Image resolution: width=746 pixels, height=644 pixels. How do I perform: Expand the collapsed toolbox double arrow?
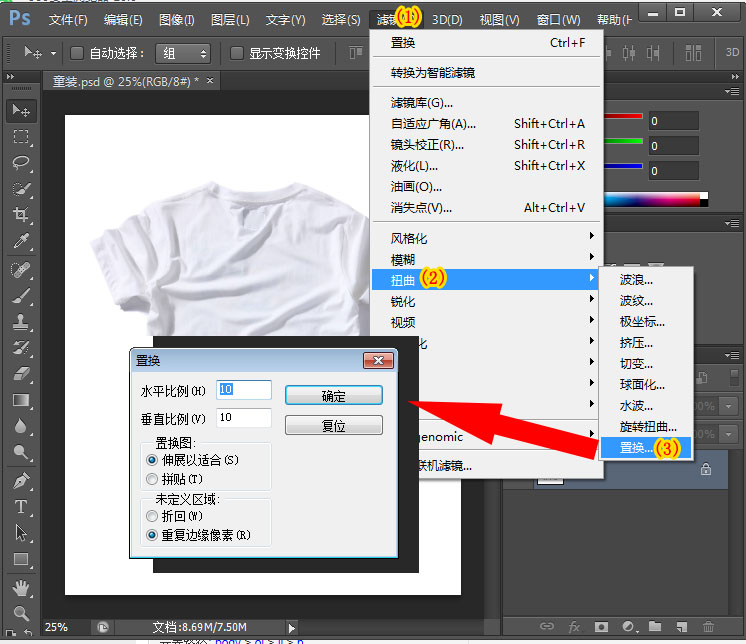[x=10, y=76]
